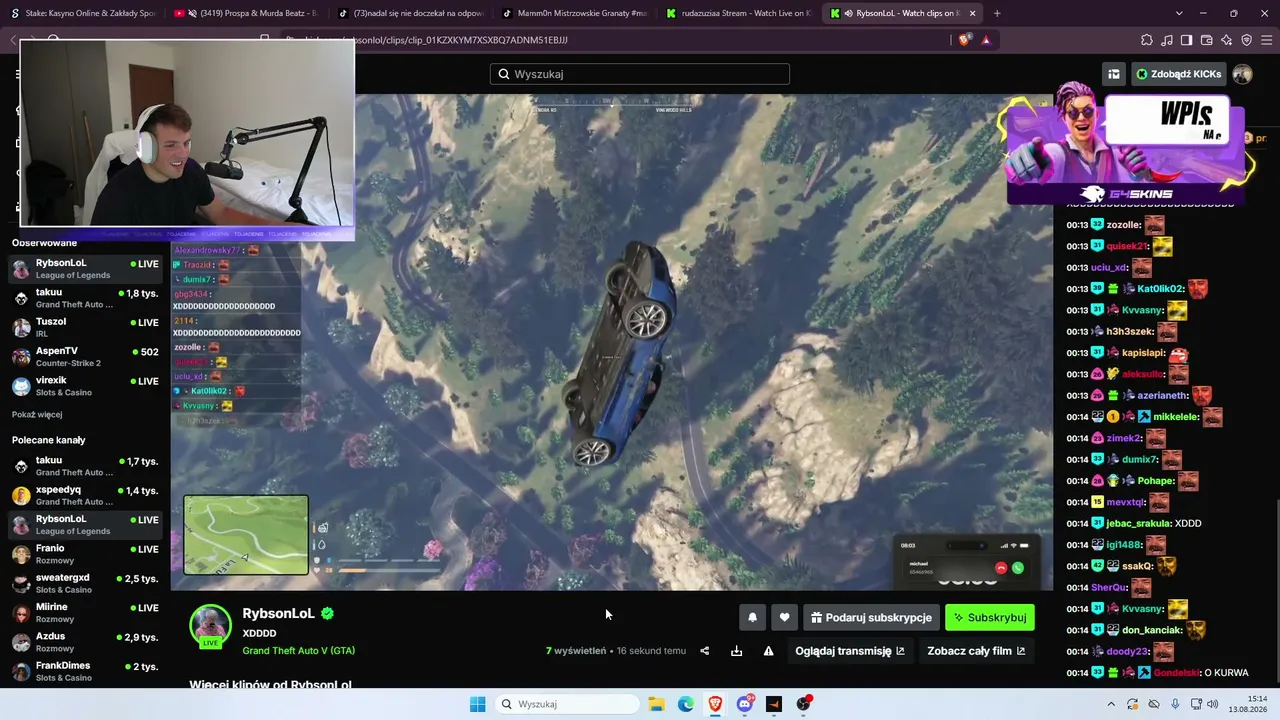The image size is (1280, 720).
Task: Open the dashboard icon beside Zdobądź KICKs
Action: 1113,74
